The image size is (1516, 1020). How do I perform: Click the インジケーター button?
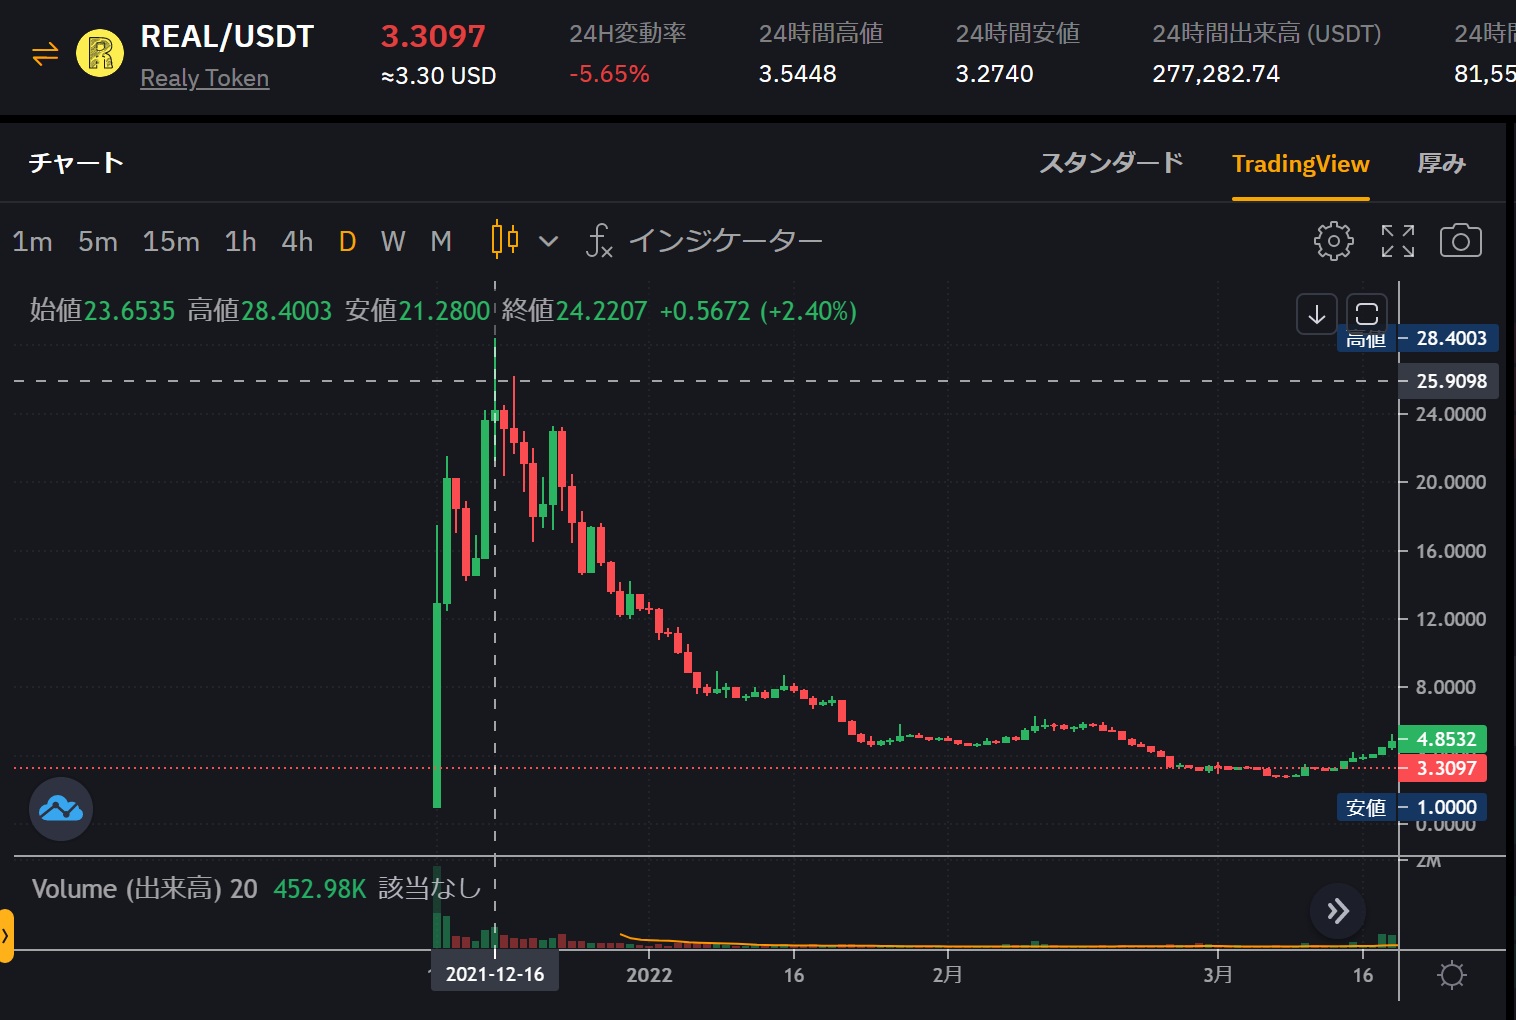click(727, 241)
